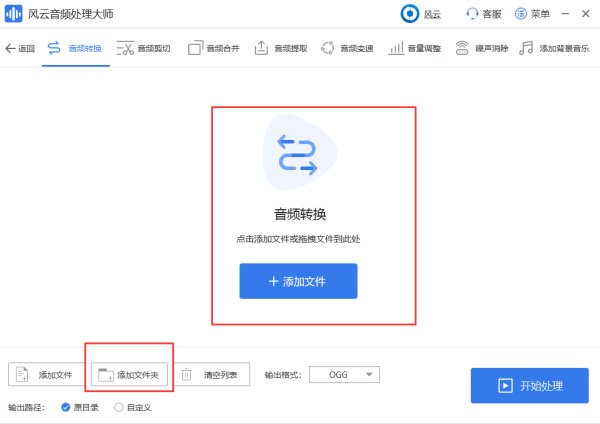This screenshot has width=600, height=424.
Task: Switch to the 噪声消除 tab
Action: click(x=482, y=49)
